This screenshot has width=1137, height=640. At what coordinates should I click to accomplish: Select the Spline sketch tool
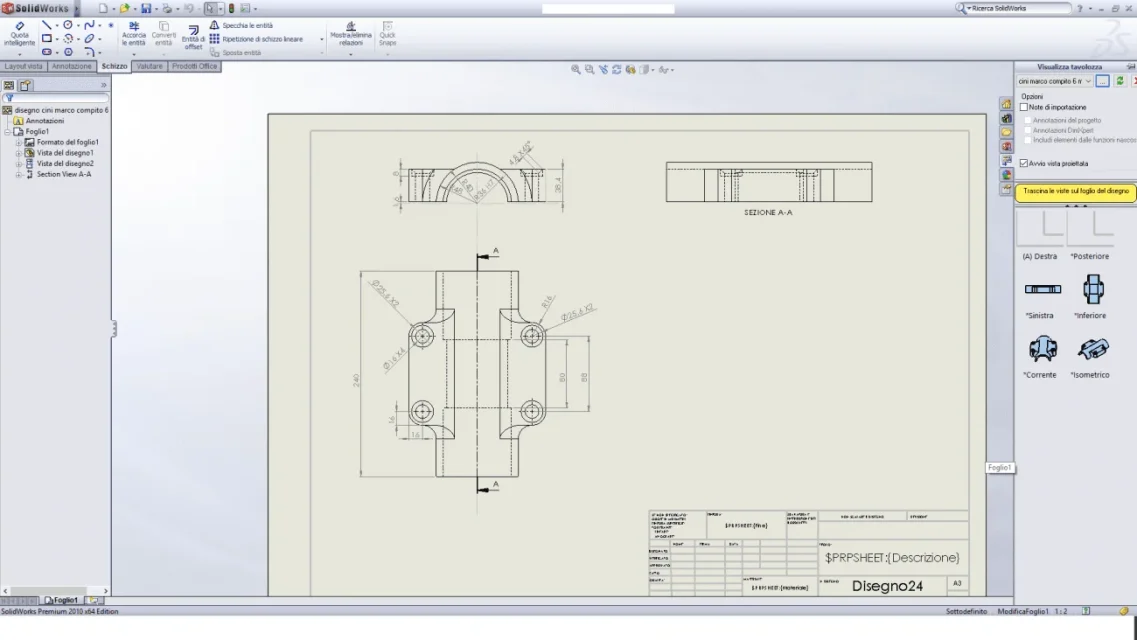89,25
